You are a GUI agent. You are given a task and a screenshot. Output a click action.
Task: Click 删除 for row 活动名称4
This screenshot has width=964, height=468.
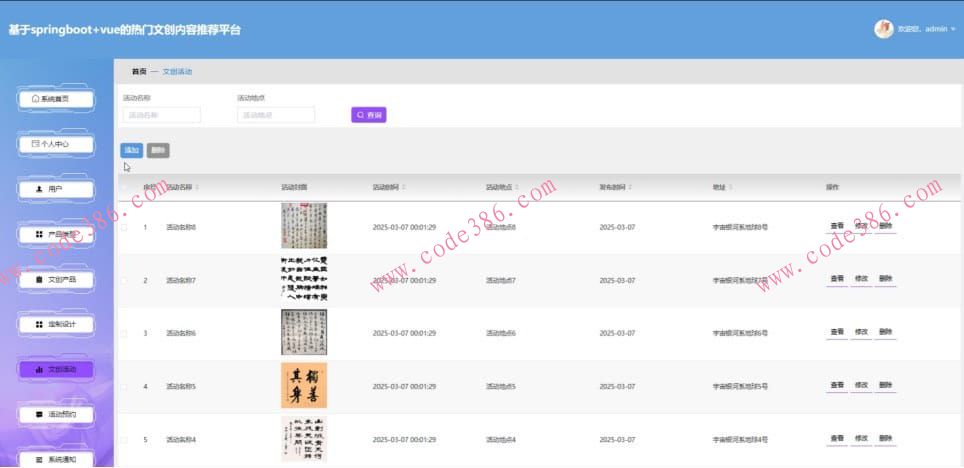(885, 438)
